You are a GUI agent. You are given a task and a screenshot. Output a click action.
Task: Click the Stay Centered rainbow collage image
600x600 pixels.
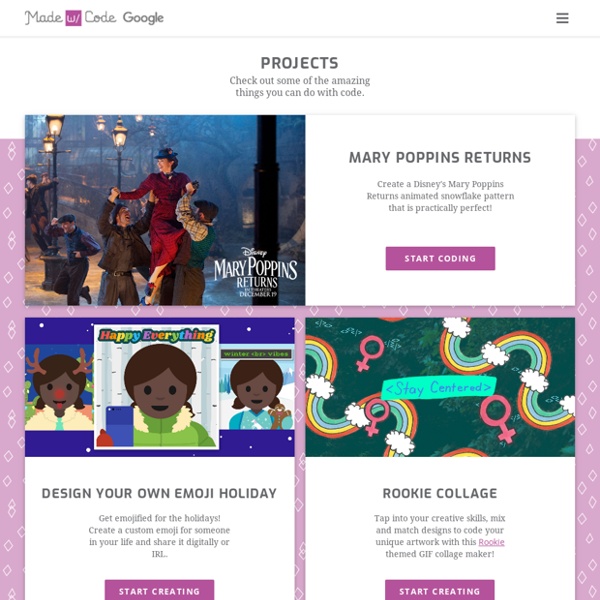(440, 387)
